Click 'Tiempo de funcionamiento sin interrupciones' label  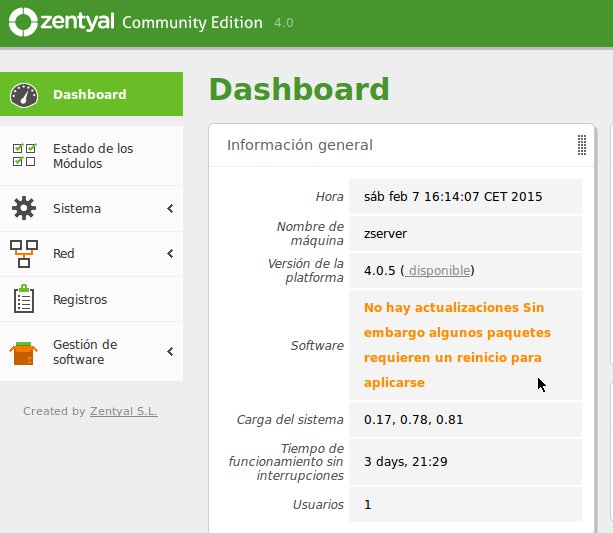[x=286, y=462]
